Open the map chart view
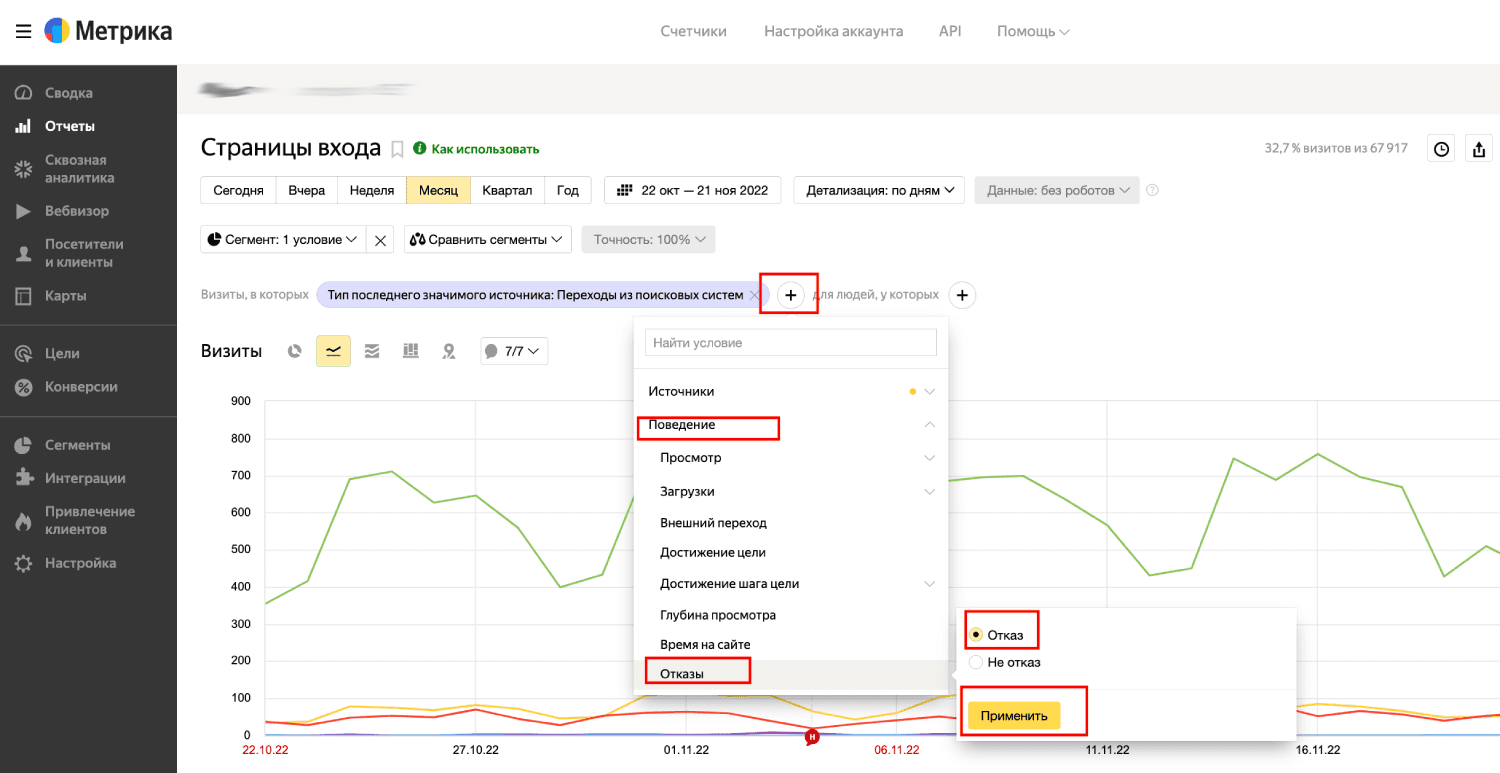Image resolution: width=1500 pixels, height=773 pixels. (x=449, y=351)
